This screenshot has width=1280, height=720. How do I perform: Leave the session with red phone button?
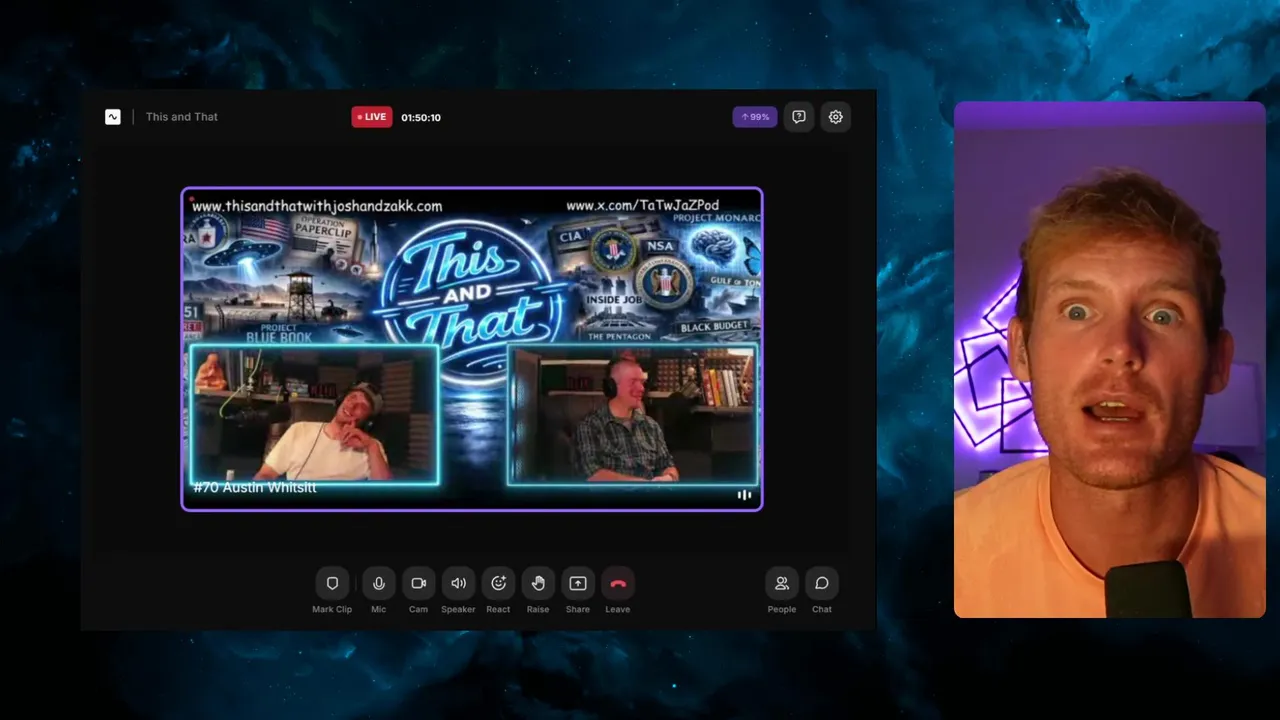(618, 583)
